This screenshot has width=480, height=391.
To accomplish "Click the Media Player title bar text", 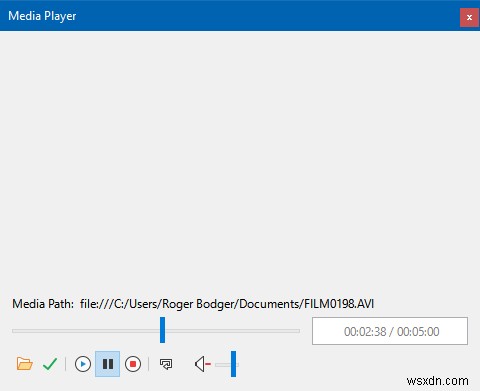I will pyautogui.click(x=42, y=16).
